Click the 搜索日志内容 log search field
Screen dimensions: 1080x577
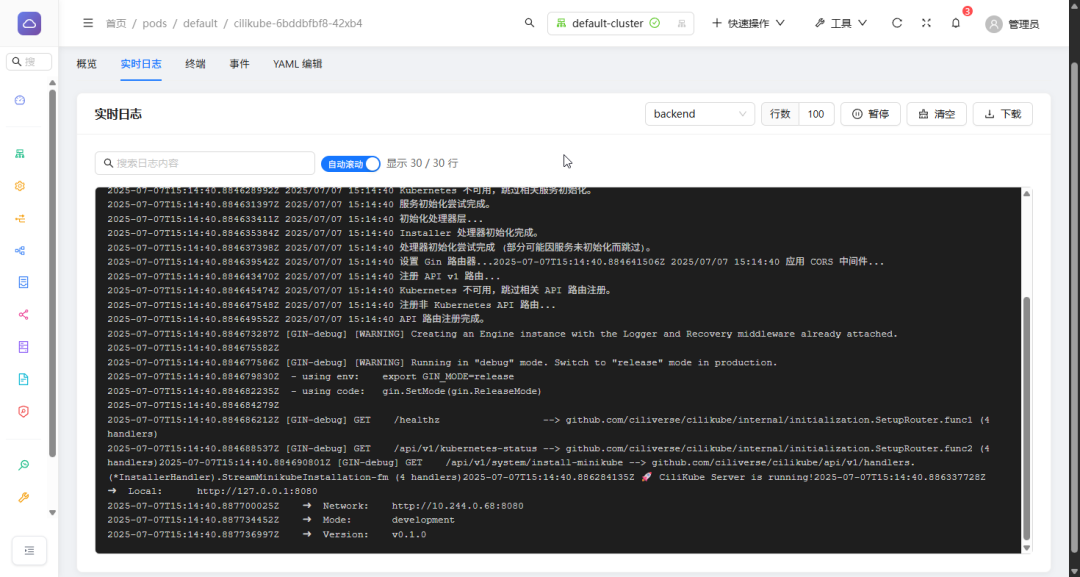point(205,161)
